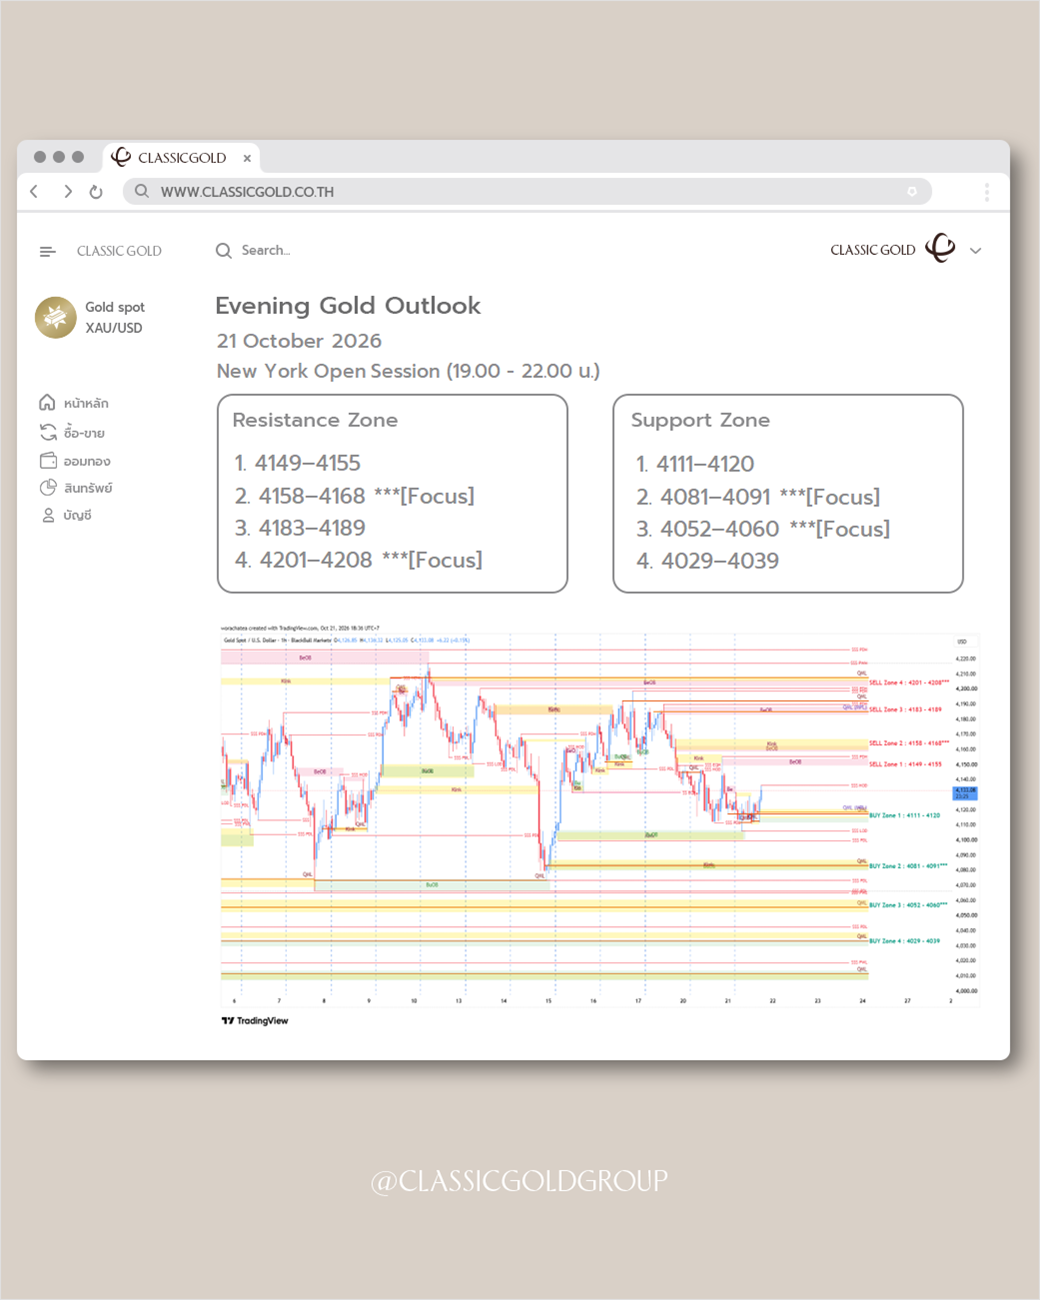Open the หน้าหลัก home icon
The width and height of the screenshot is (1040, 1300).
coord(47,403)
